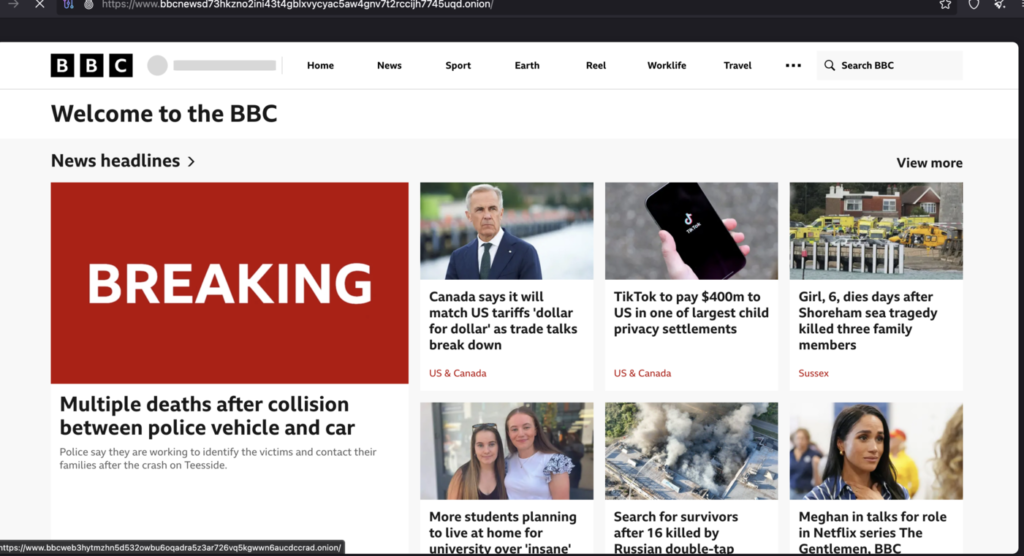Read 'Search for survivors after 16 killed' story
Viewport: 1024px width, 556px height.
676,532
